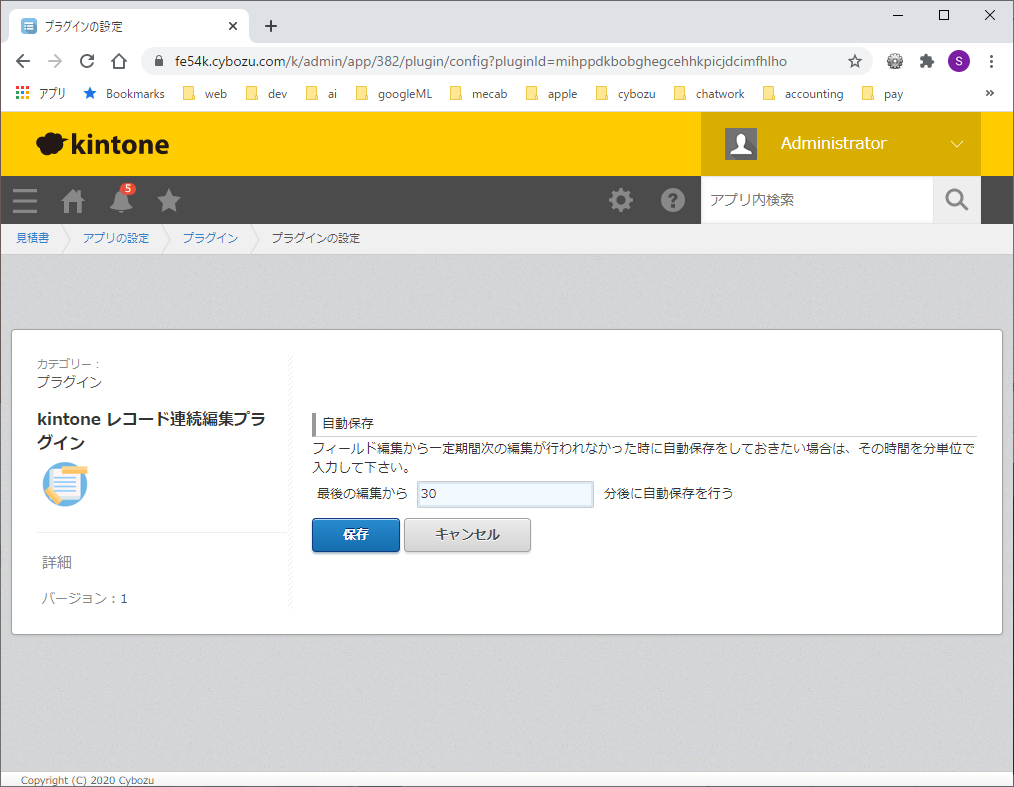Viewport: 1014px width, 787px height.
Task: Select the プラグインの設定 browser tab
Action: point(129,26)
